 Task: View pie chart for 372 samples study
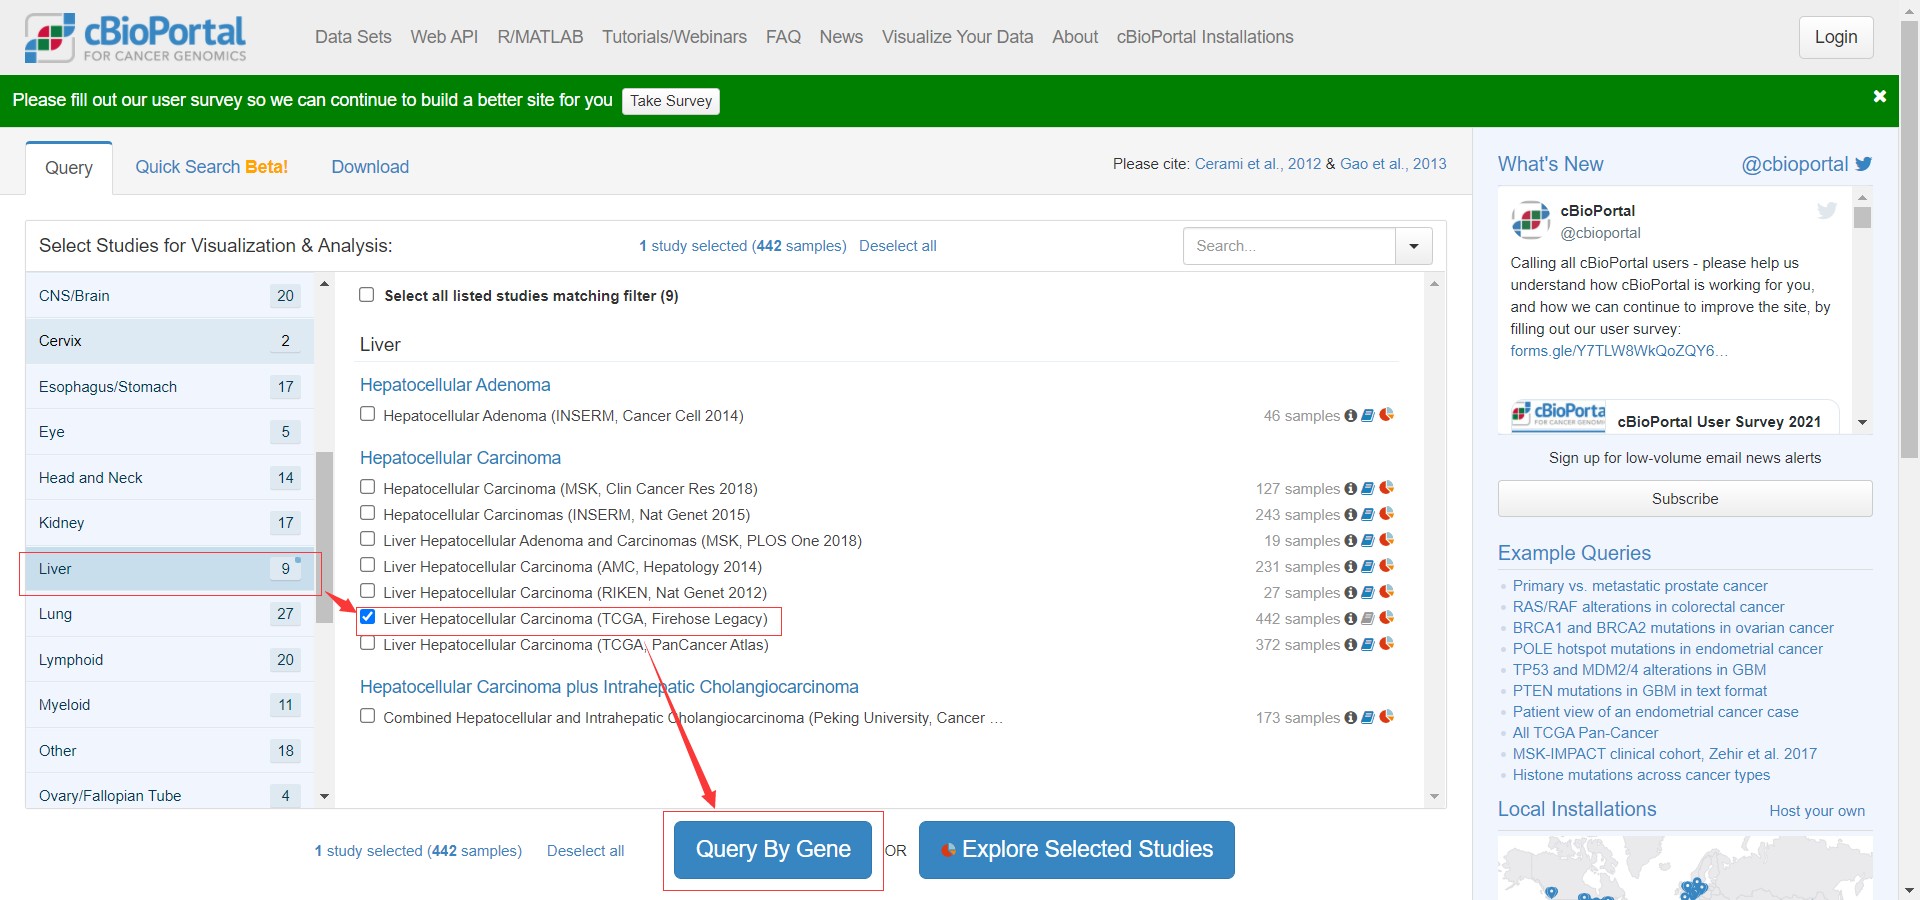click(x=1386, y=644)
